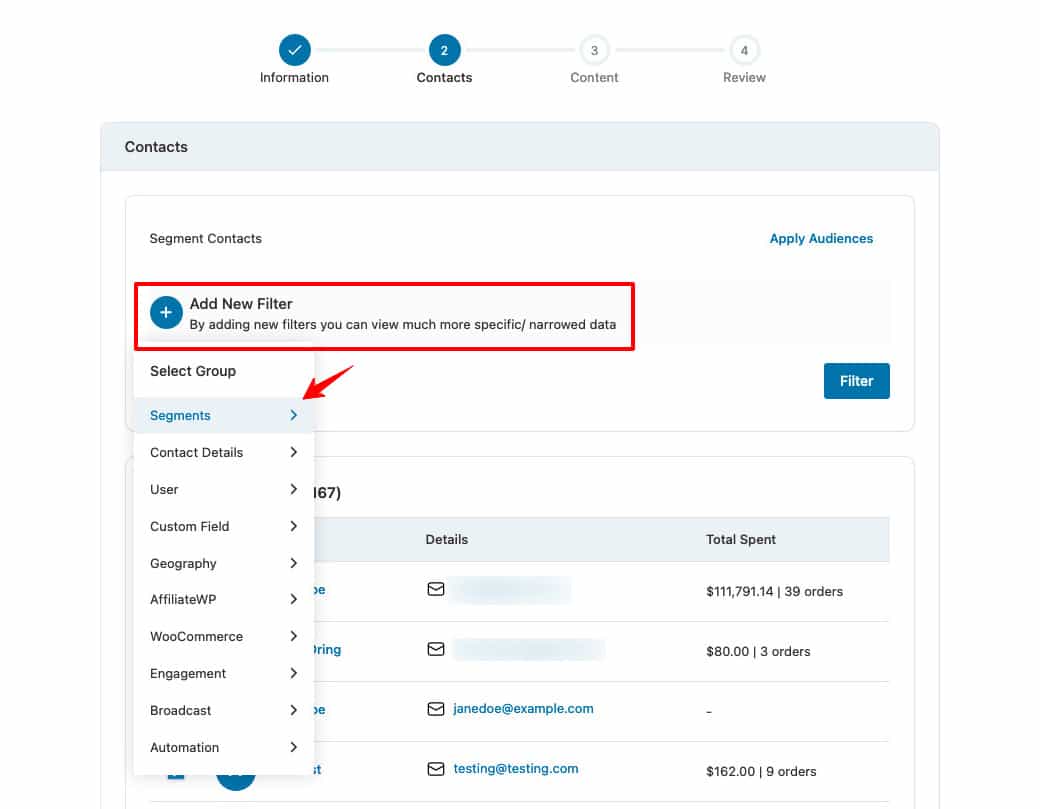This screenshot has height=809, width=1040.
Task: Go to the Content step 3 circle
Action: (594, 49)
